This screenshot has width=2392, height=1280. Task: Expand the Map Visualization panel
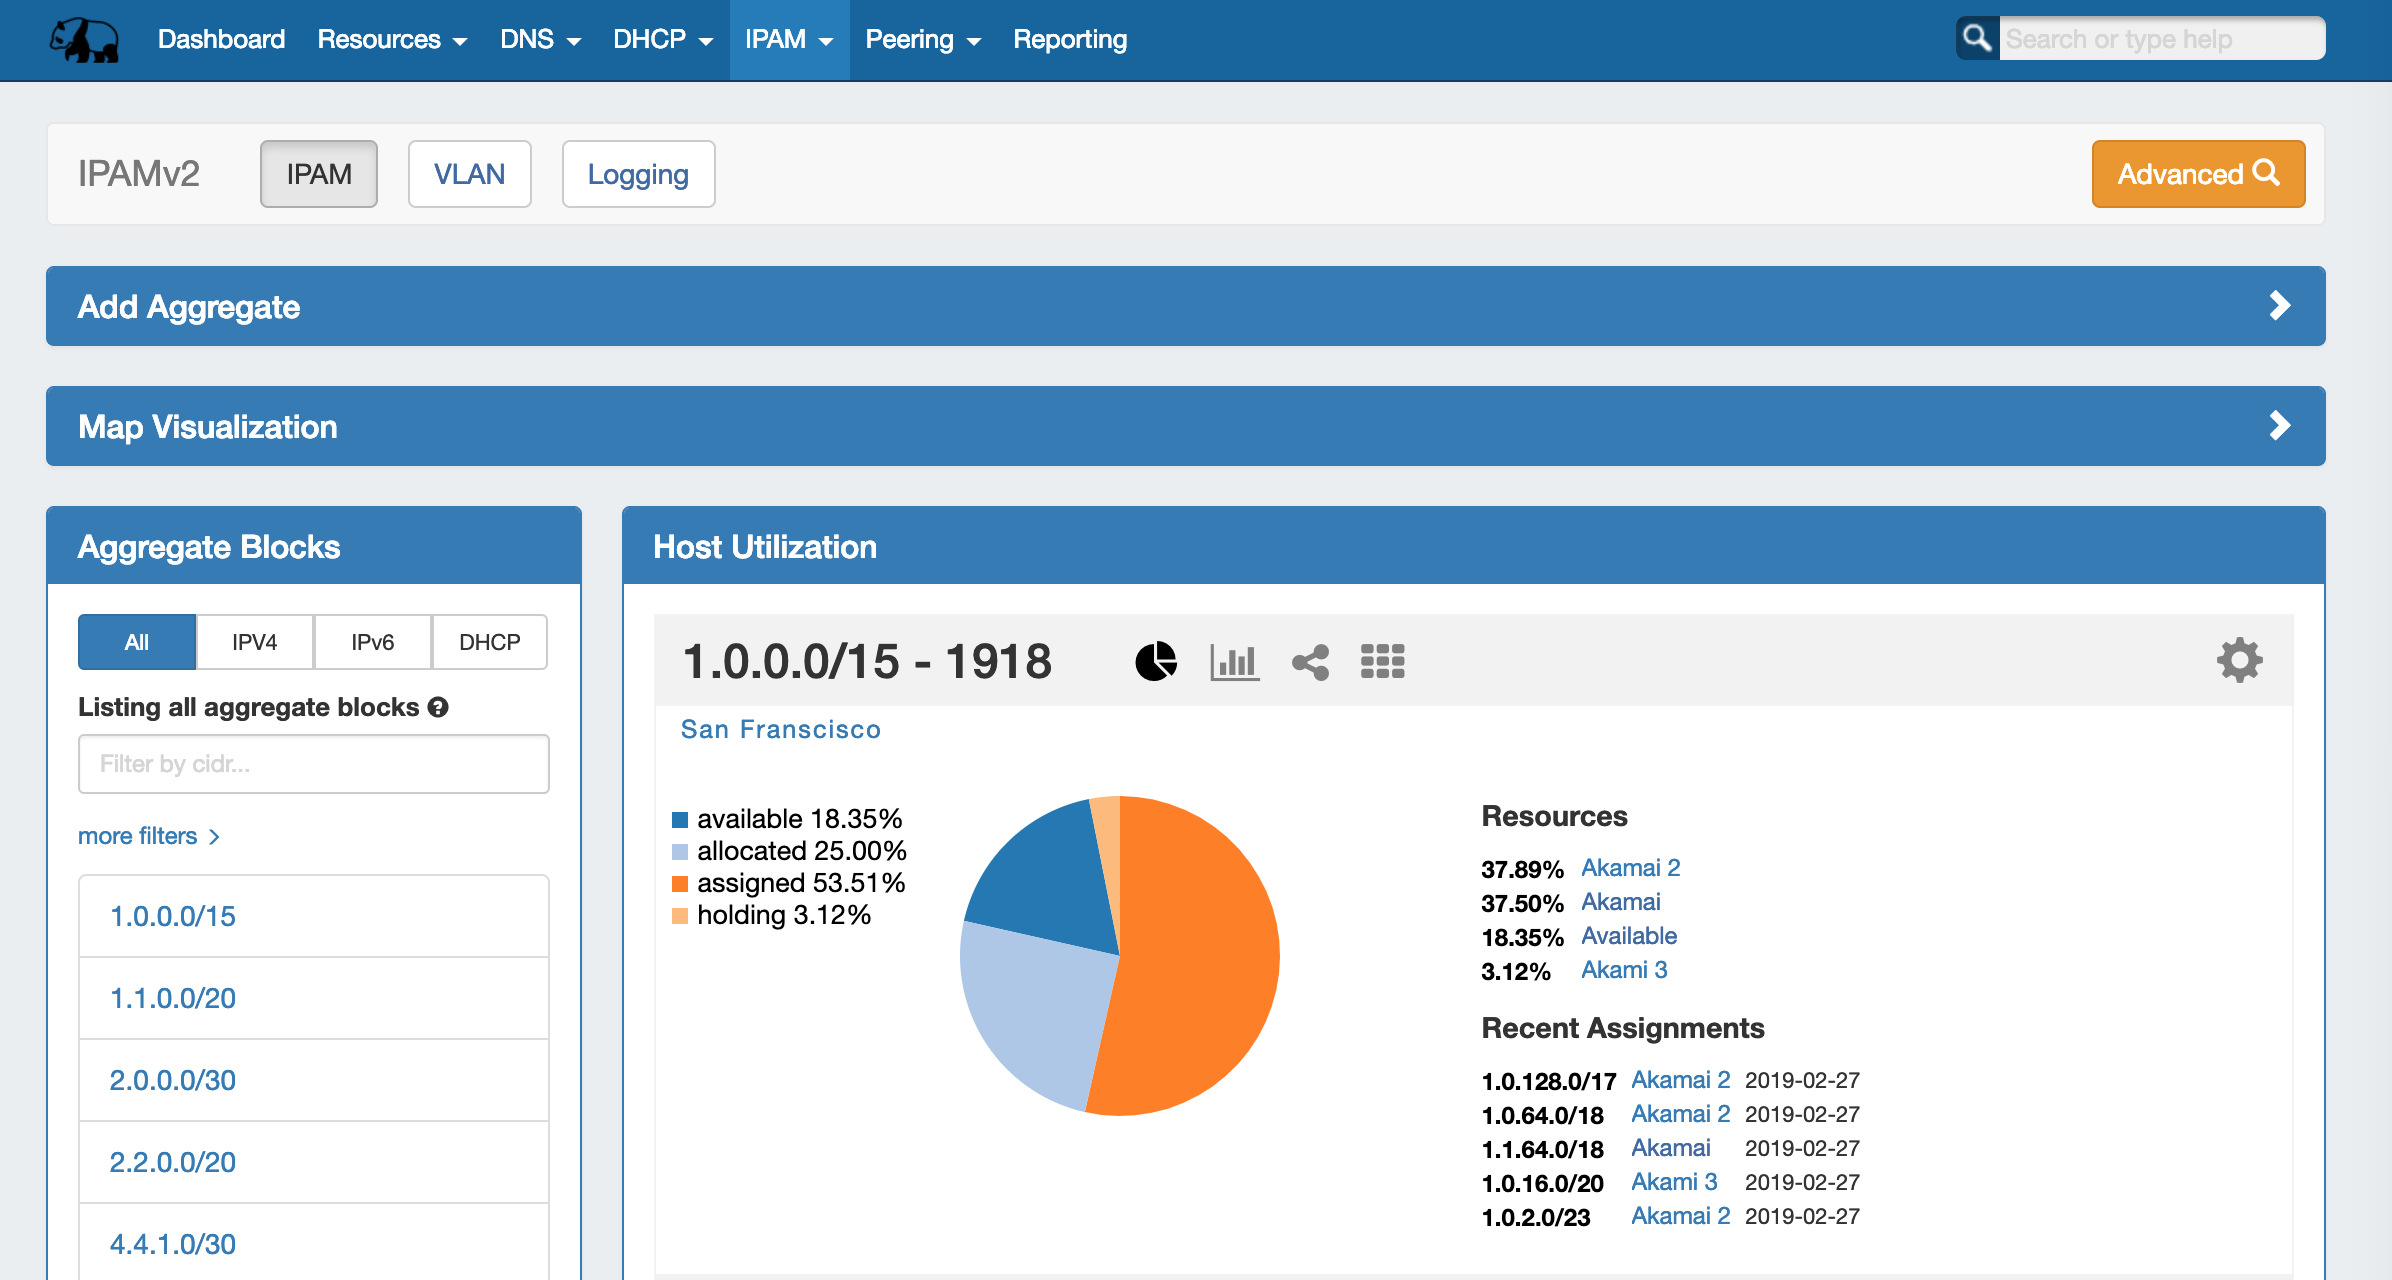click(x=2279, y=426)
